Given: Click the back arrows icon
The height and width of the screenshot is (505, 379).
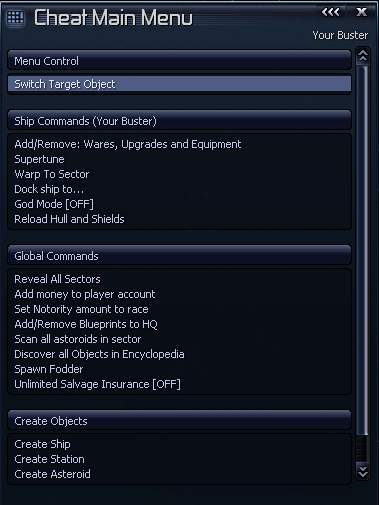Looking at the screenshot, I should 330,12.
